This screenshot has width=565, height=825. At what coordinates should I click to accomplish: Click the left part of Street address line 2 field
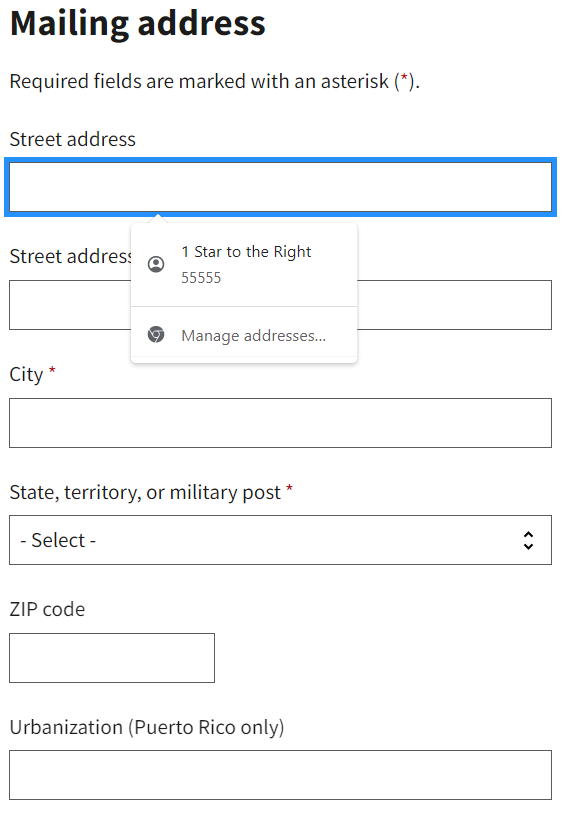(70, 305)
